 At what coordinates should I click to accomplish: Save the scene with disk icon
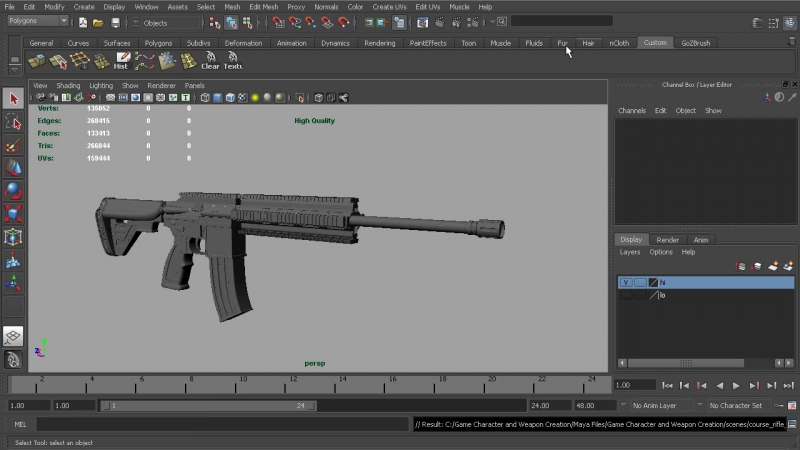pyautogui.click(x=115, y=22)
